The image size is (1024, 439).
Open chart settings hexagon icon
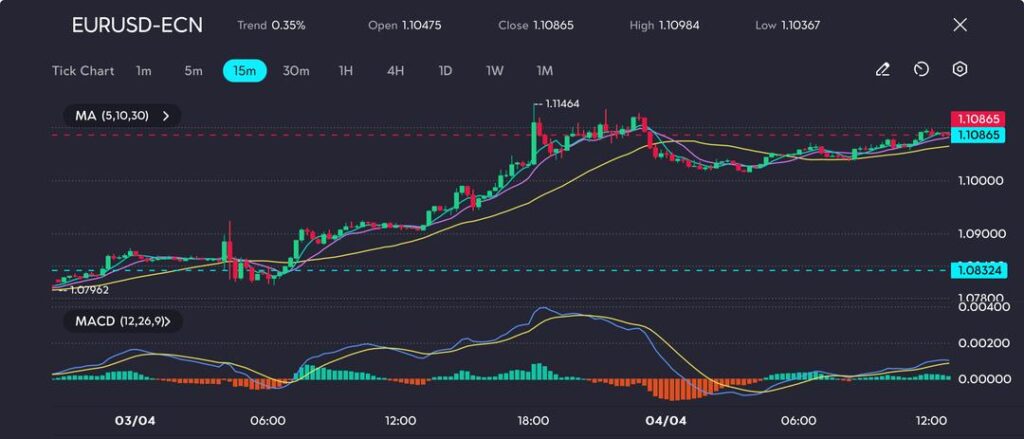tap(959, 70)
